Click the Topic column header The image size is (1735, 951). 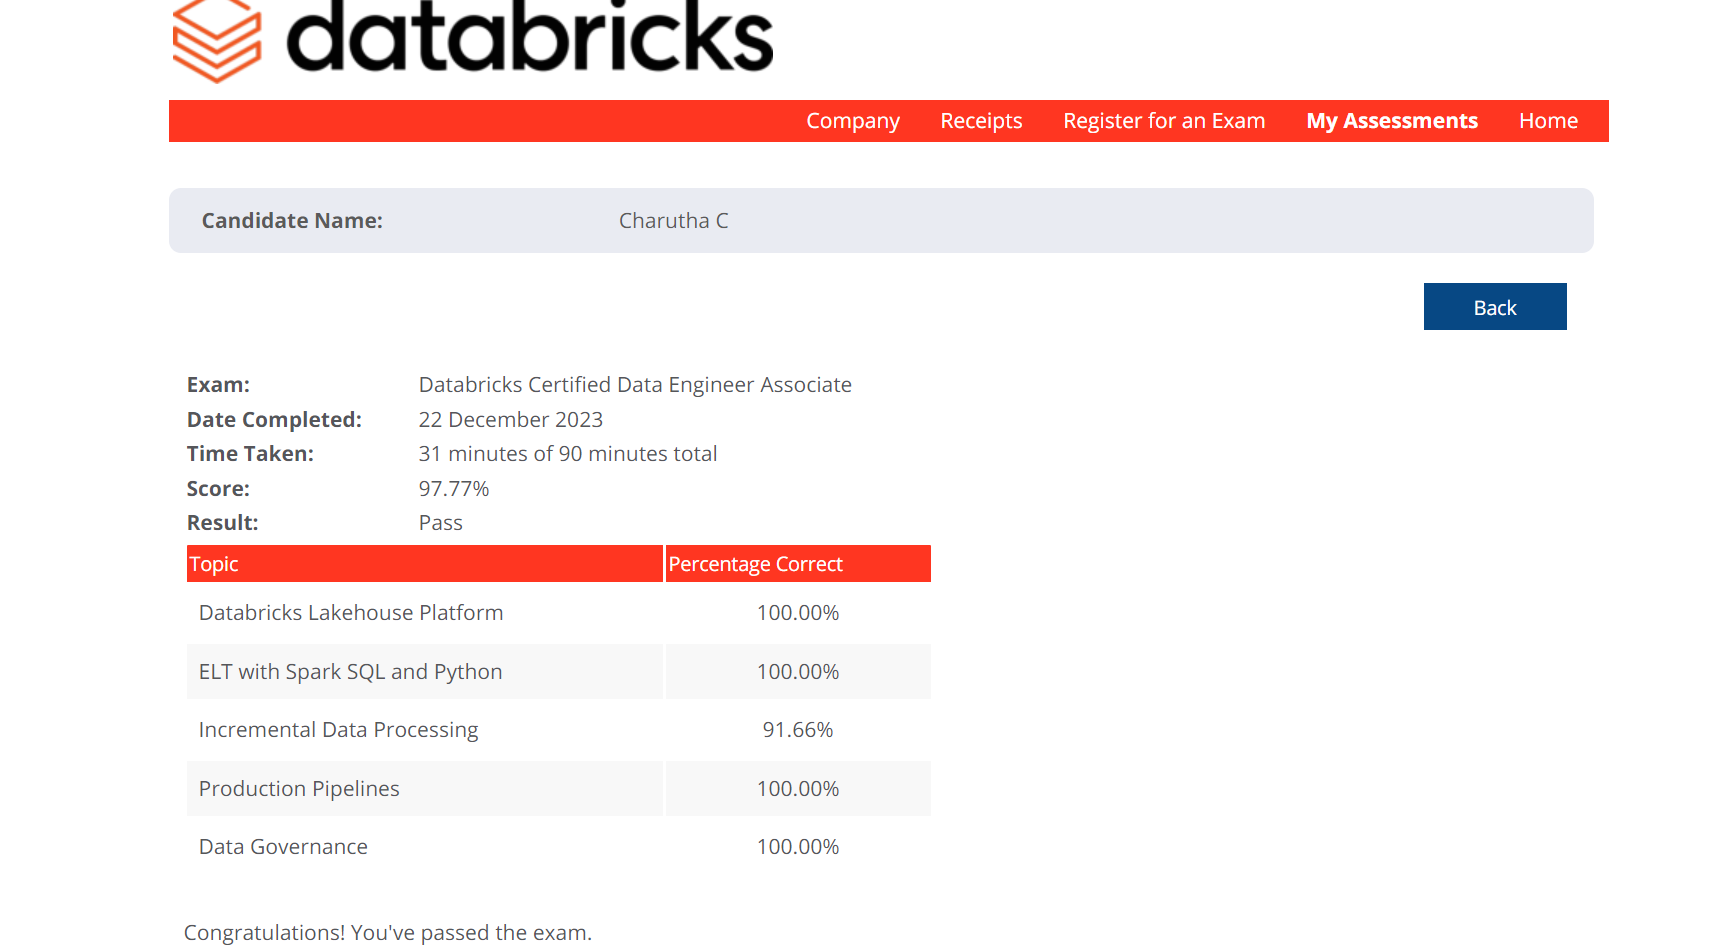click(x=424, y=564)
